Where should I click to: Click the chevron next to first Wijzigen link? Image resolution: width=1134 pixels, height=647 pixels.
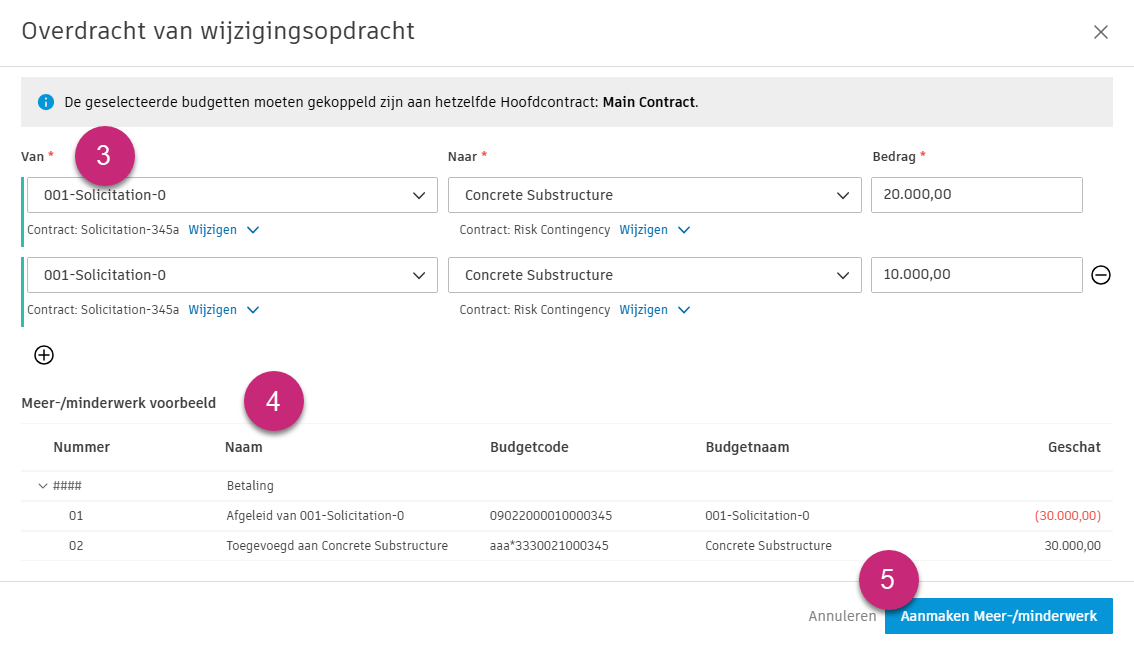coord(252,229)
